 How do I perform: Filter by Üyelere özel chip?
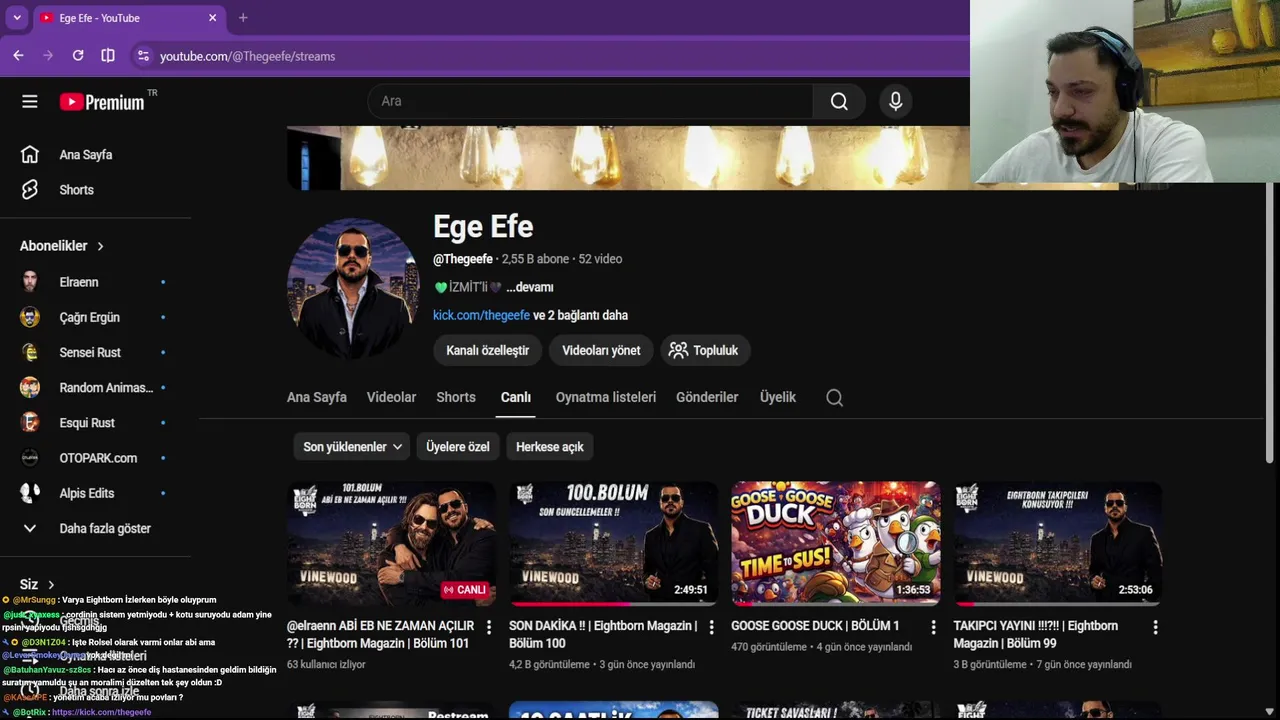pyautogui.click(x=458, y=447)
